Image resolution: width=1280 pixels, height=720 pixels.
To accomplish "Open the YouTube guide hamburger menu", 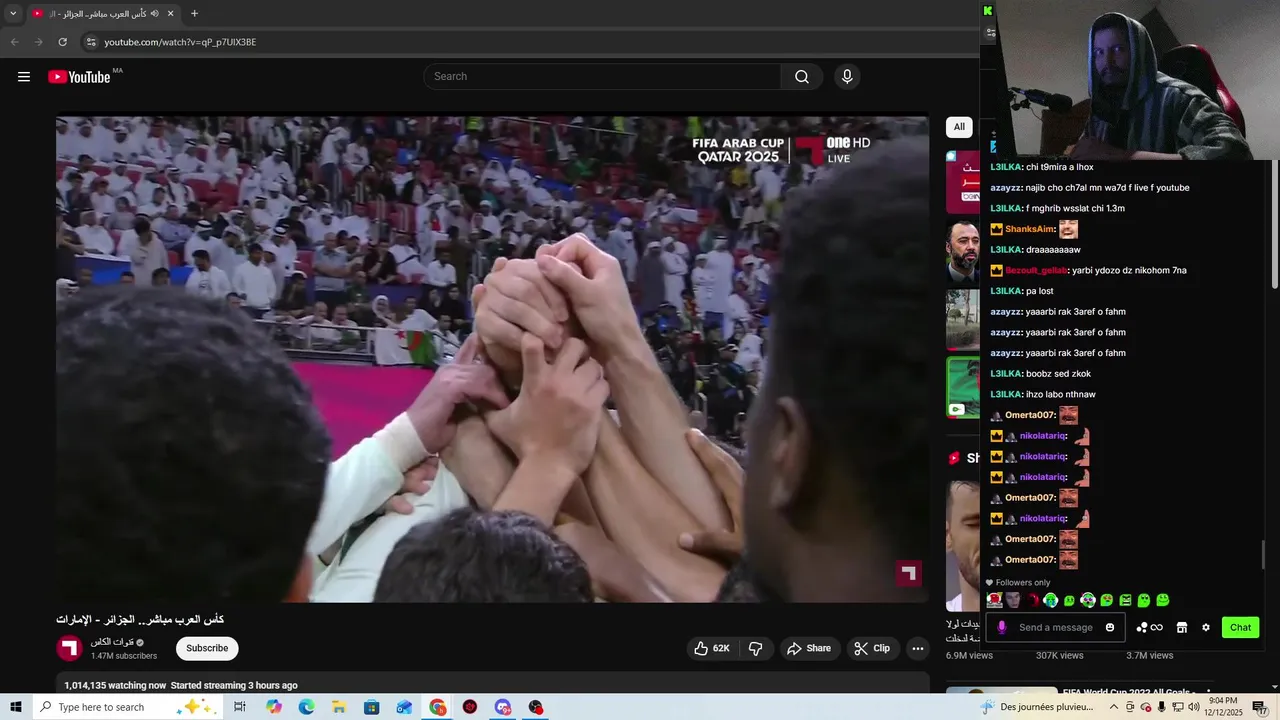I will coord(24,77).
